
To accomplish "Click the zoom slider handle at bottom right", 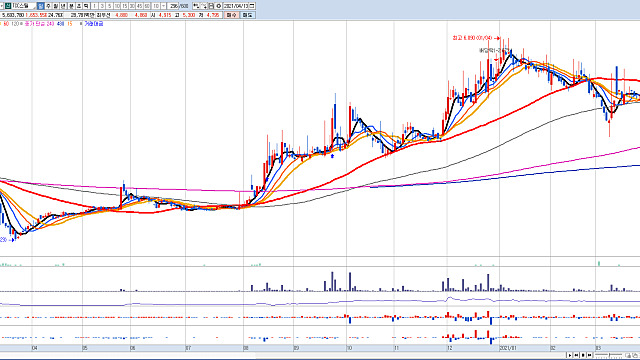I will click(x=609, y=355).
